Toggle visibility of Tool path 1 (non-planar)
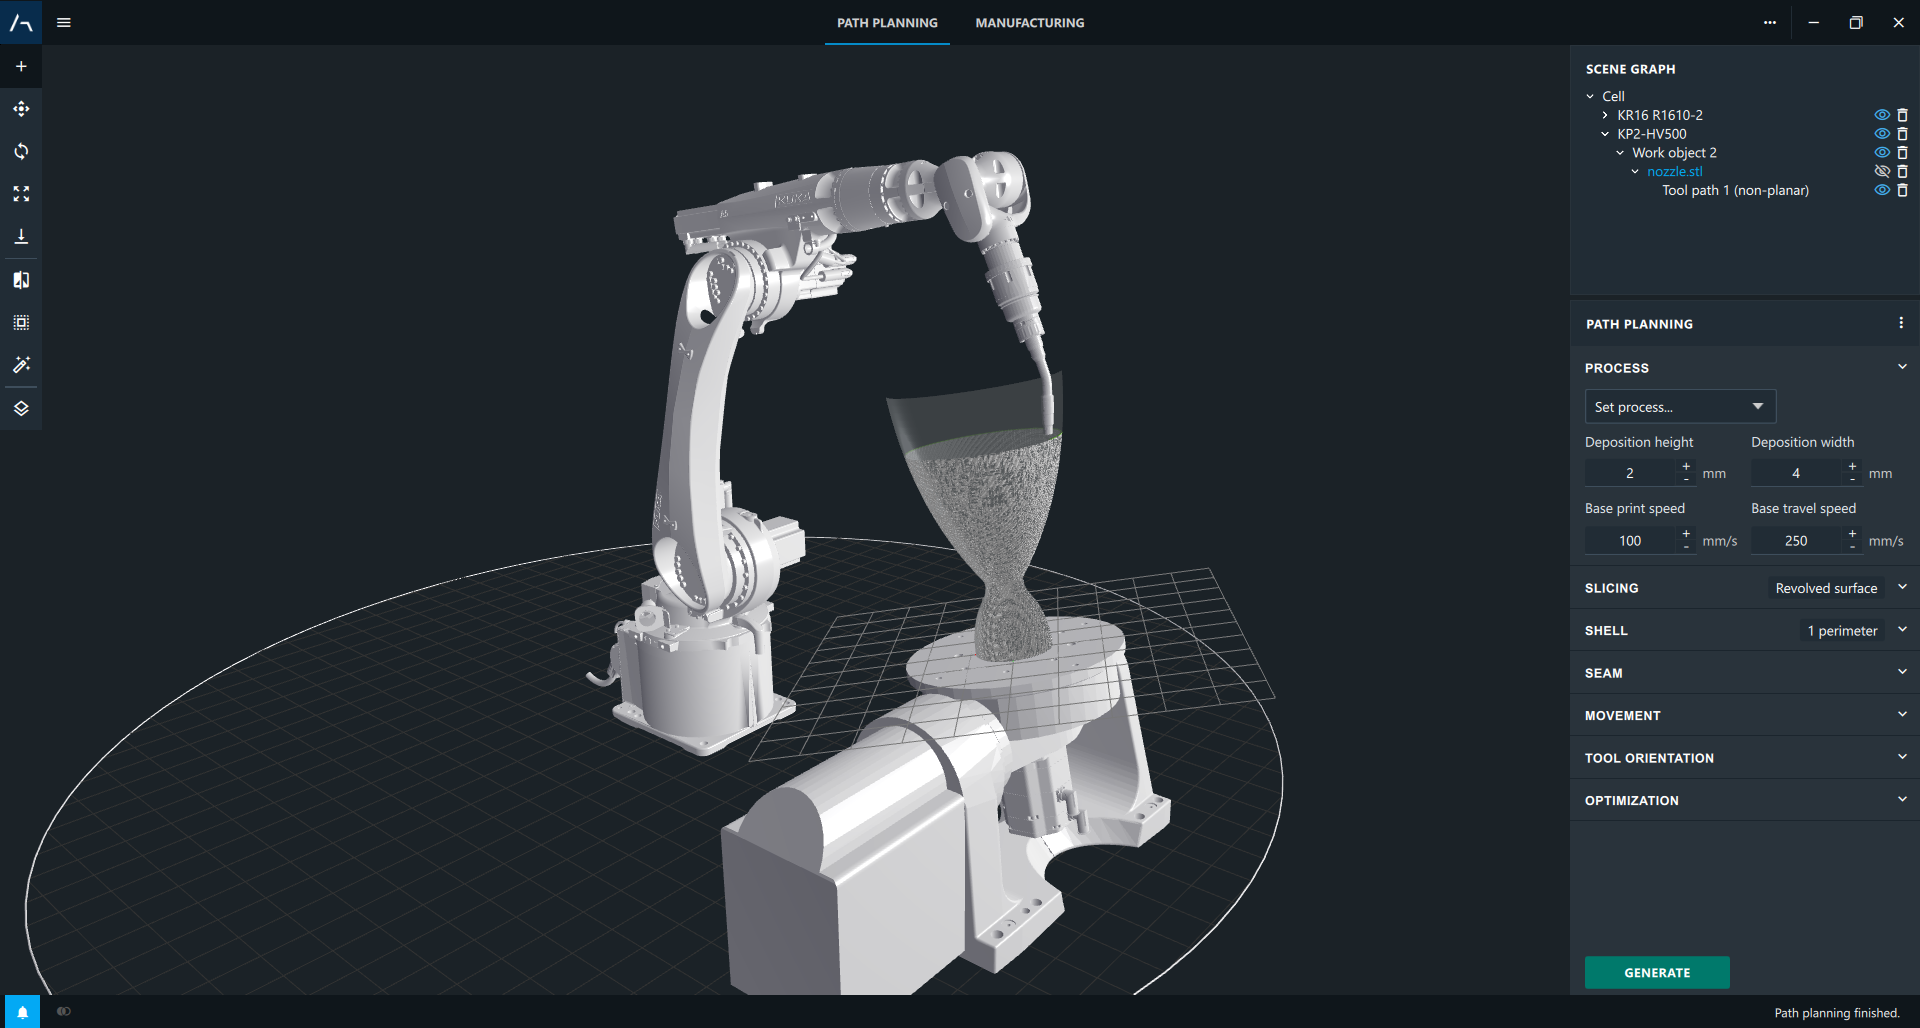 [1883, 190]
